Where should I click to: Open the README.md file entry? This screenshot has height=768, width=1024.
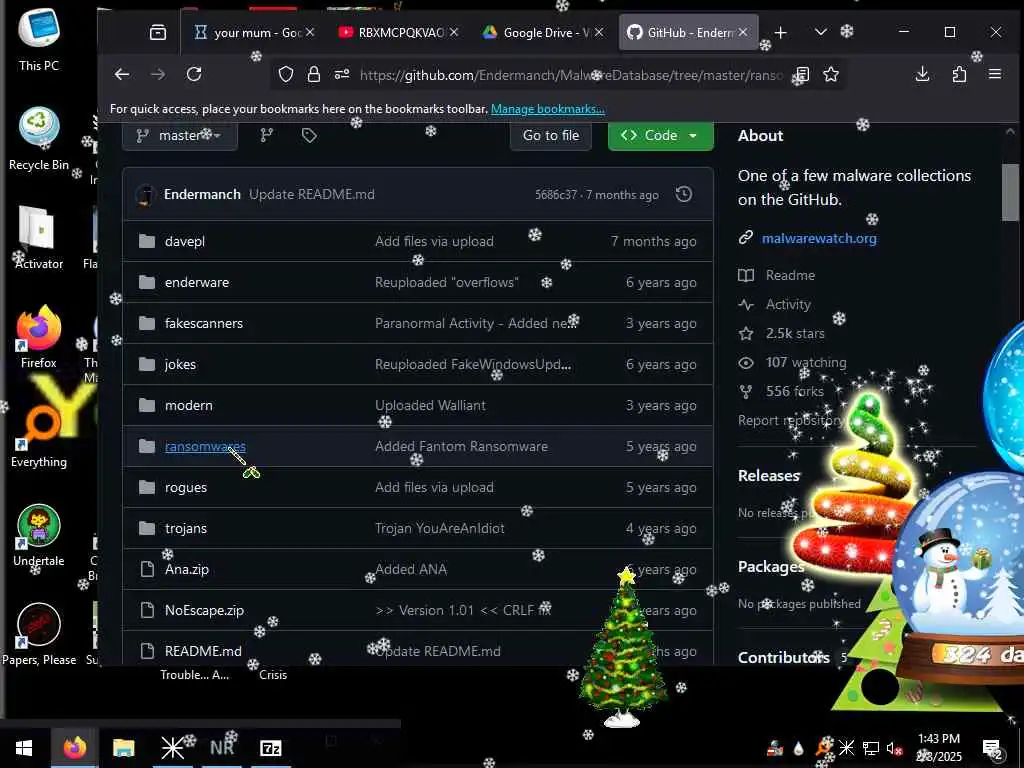pos(203,651)
